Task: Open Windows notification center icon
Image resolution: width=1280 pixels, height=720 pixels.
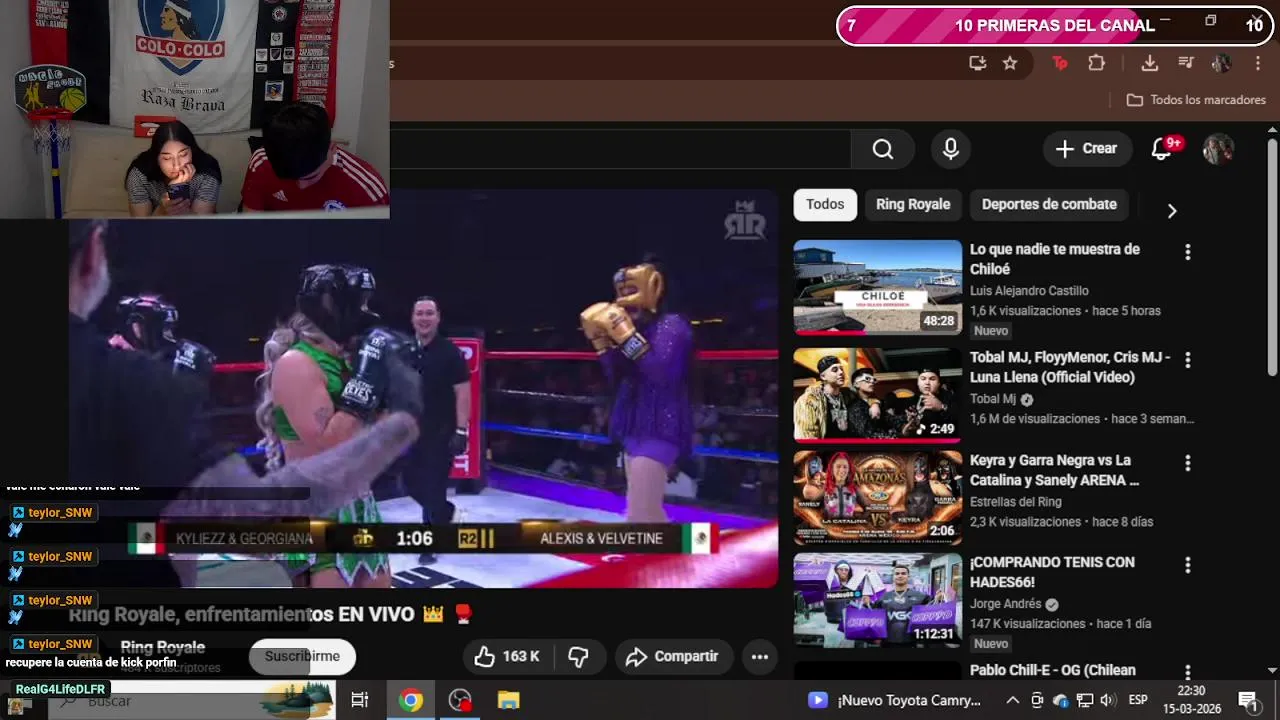Action: [1248, 700]
